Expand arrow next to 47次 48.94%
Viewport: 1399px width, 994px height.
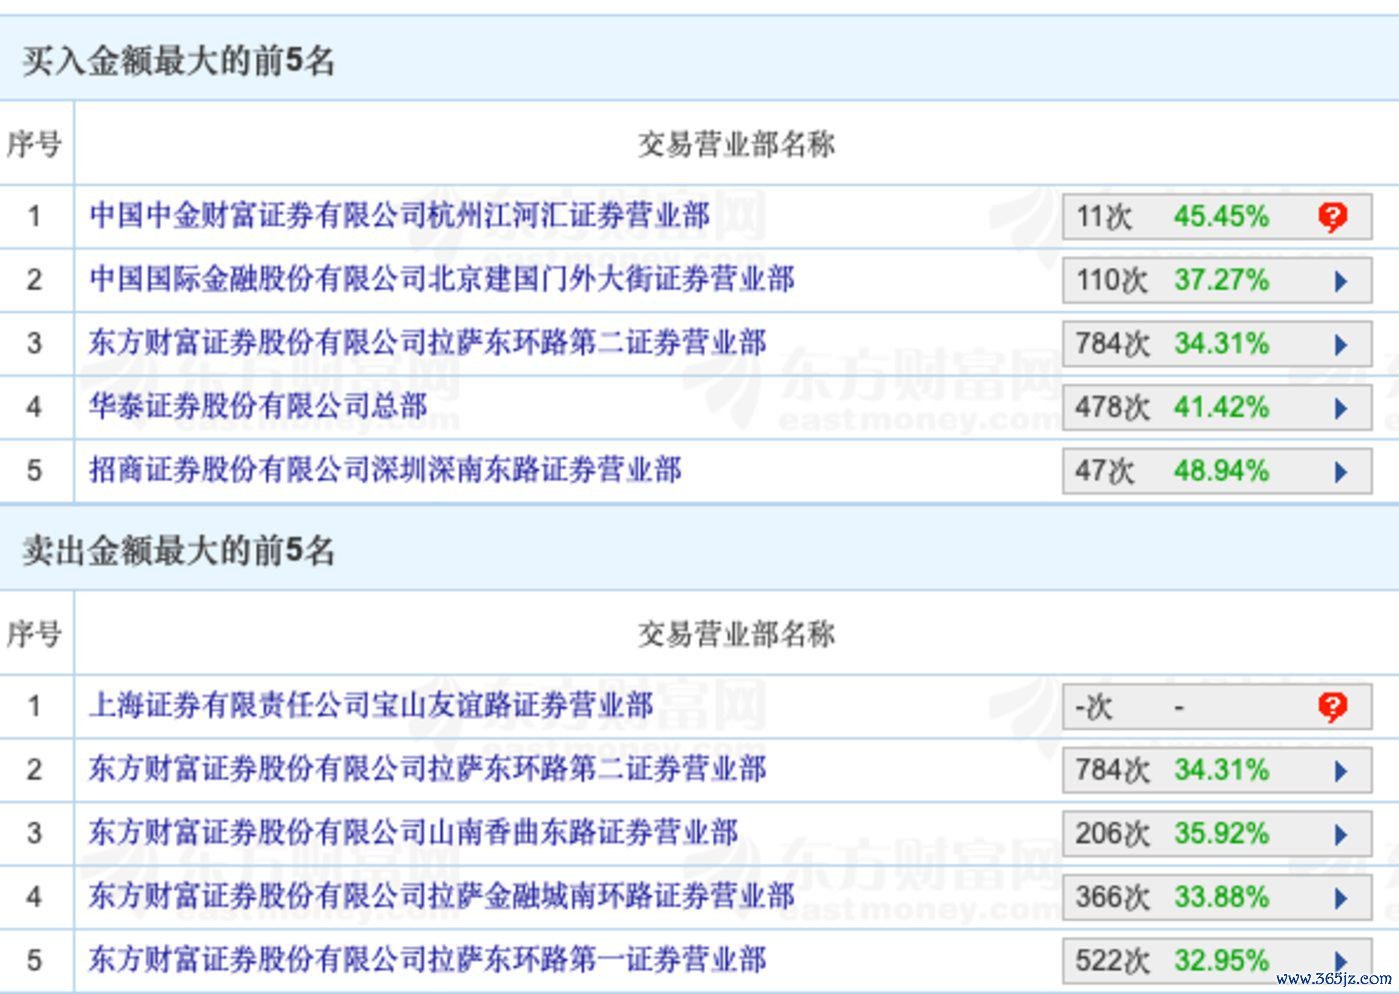click(1341, 472)
